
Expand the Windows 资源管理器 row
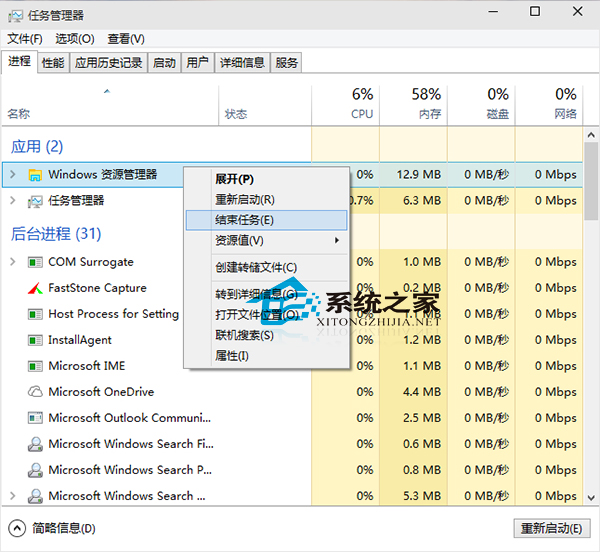[x=13, y=174]
